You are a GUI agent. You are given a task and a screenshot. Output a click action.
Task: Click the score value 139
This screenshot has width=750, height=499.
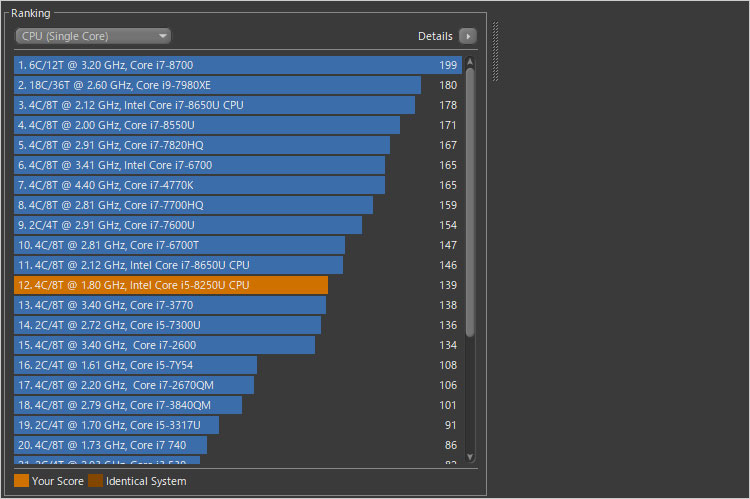[x=448, y=285]
